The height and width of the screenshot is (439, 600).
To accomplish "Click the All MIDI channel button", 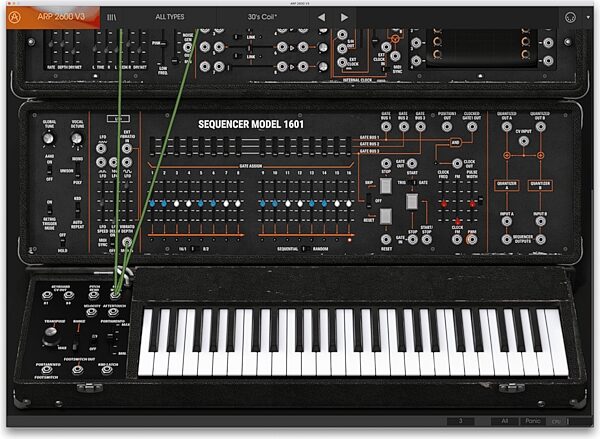I will pyautogui.click(x=505, y=421).
